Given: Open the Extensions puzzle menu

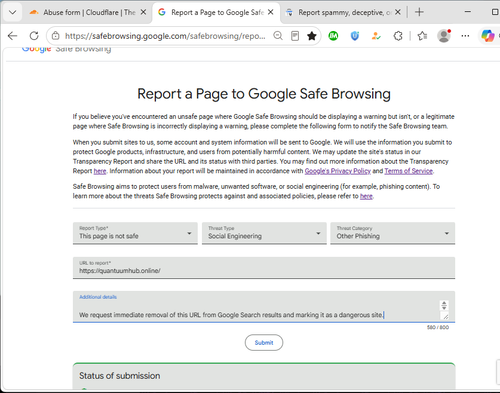Looking at the screenshot, I should (398, 36).
